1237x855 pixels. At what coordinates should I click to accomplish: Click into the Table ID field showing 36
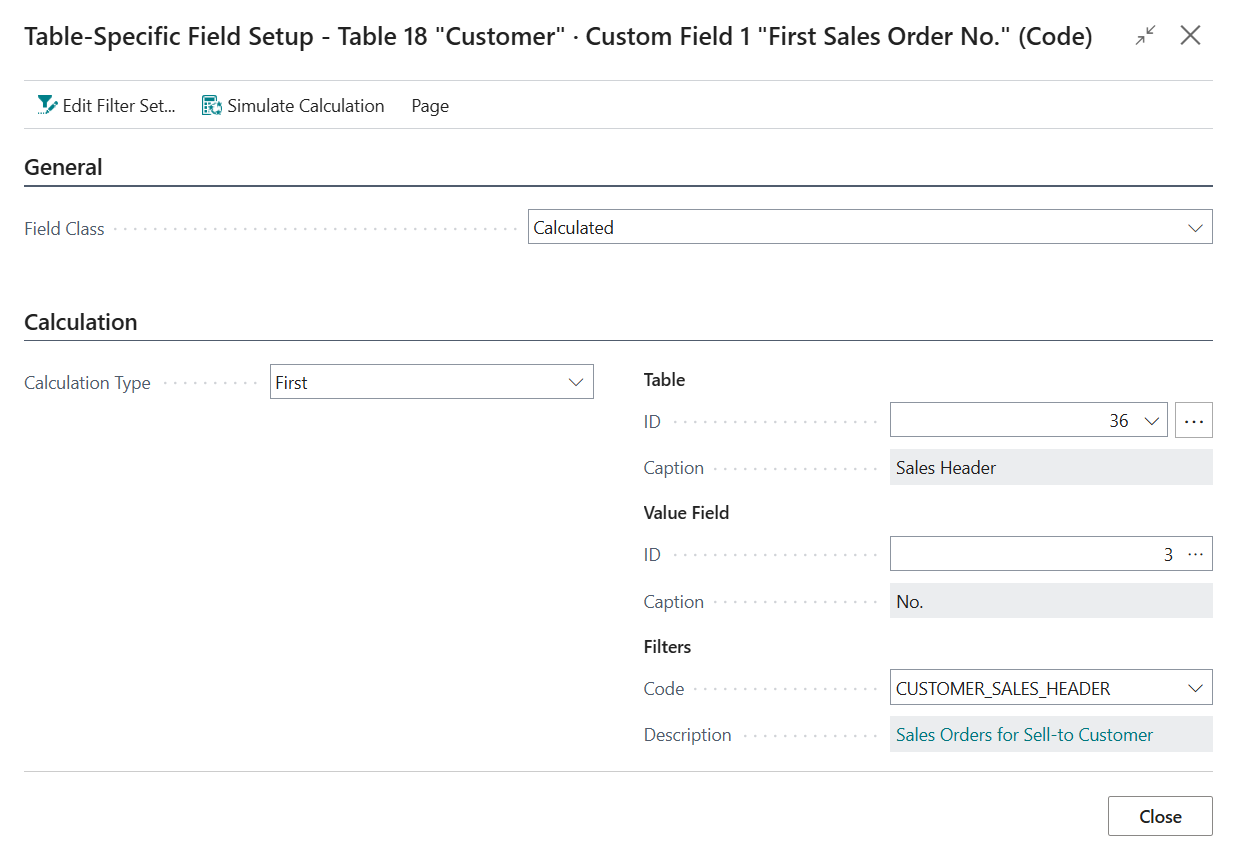1010,421
